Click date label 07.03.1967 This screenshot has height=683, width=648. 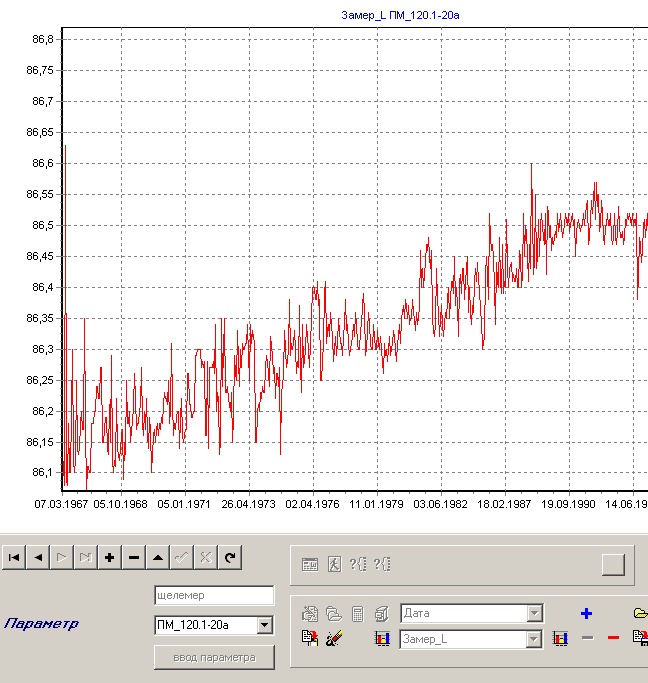pyautogui.click(x=61, y=504)
